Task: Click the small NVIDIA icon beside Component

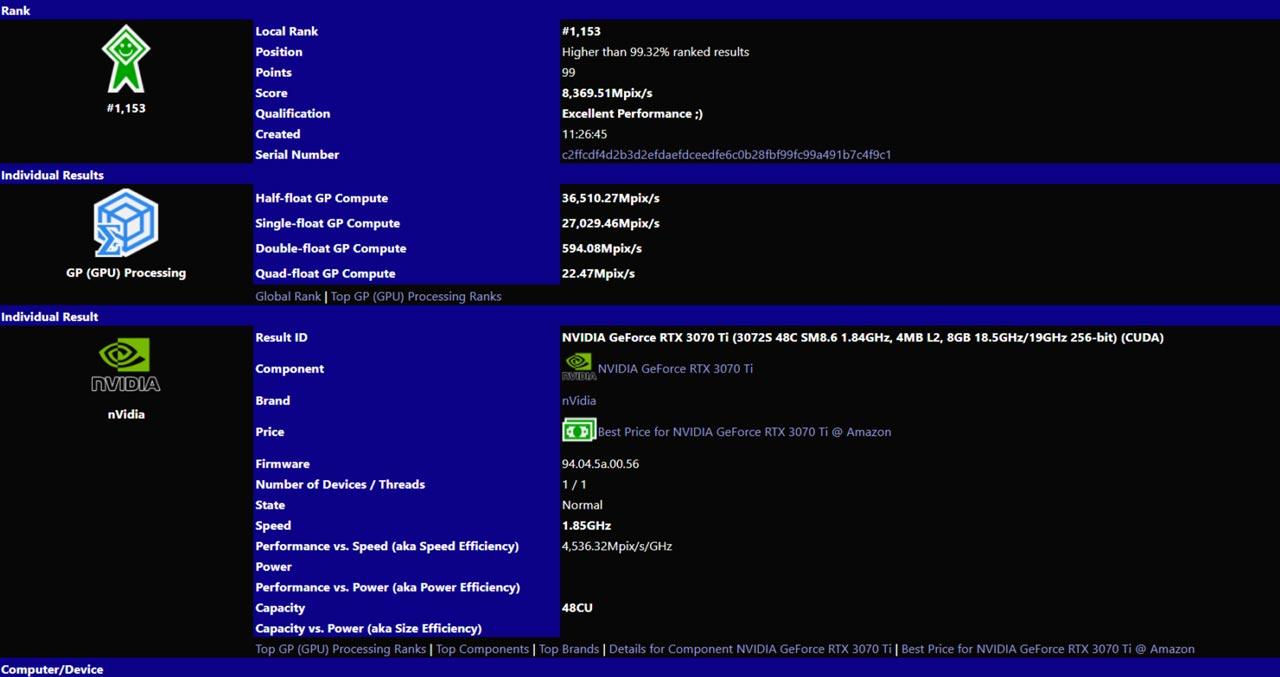Action: click(579, 368)
